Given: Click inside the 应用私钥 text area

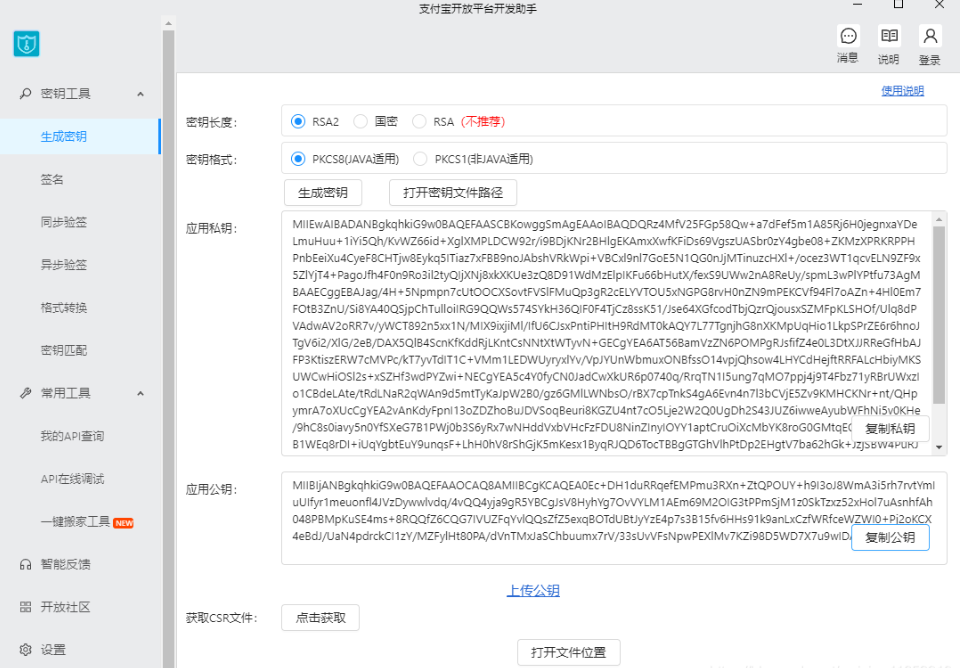Looking at the screenshot, I should coord(606,334).
